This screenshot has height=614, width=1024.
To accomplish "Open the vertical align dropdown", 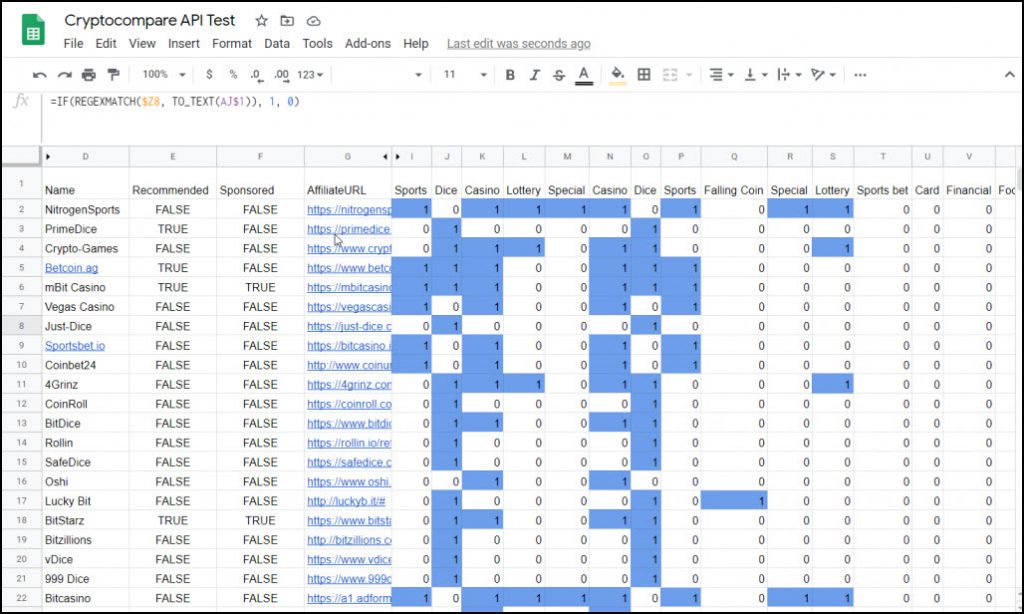I will 756,75.
